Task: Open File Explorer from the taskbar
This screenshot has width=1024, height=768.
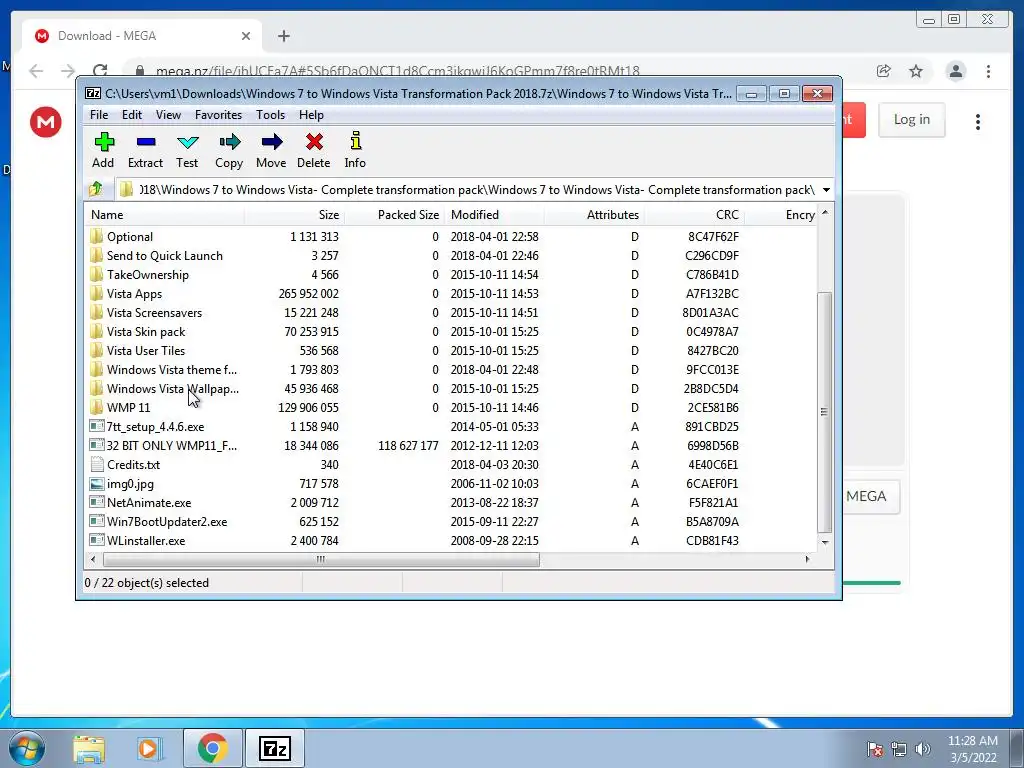Action: (x=89, y=748)
